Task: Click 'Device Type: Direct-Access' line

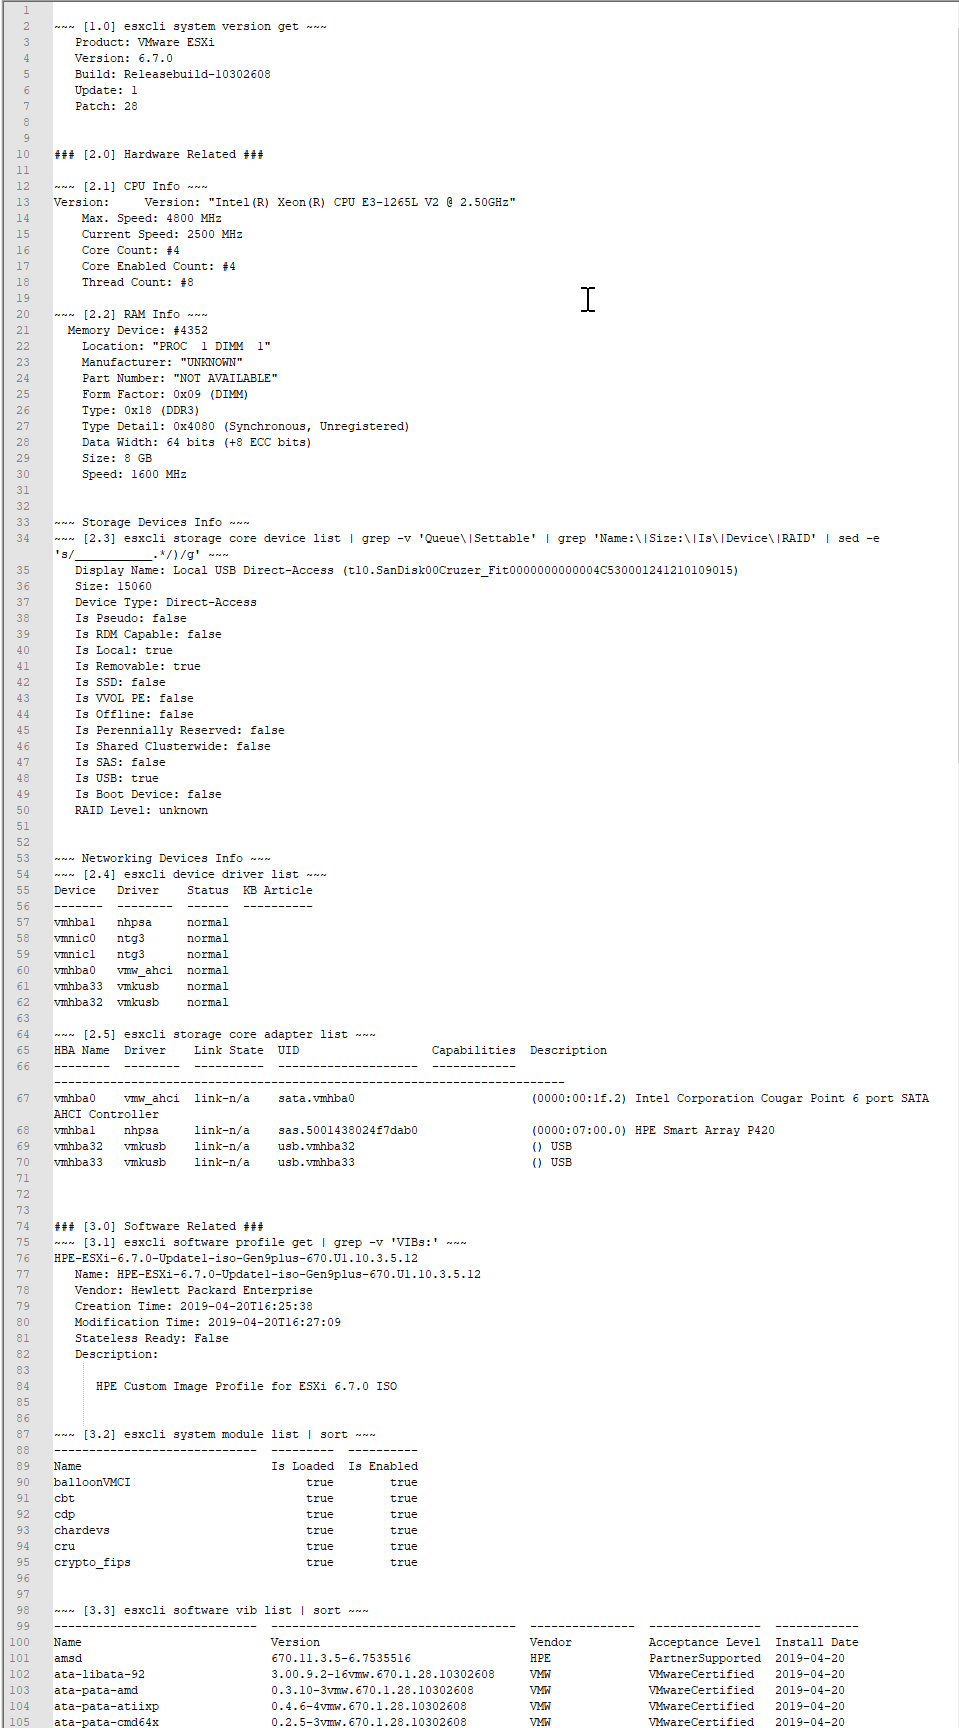Action: [166, 602]
